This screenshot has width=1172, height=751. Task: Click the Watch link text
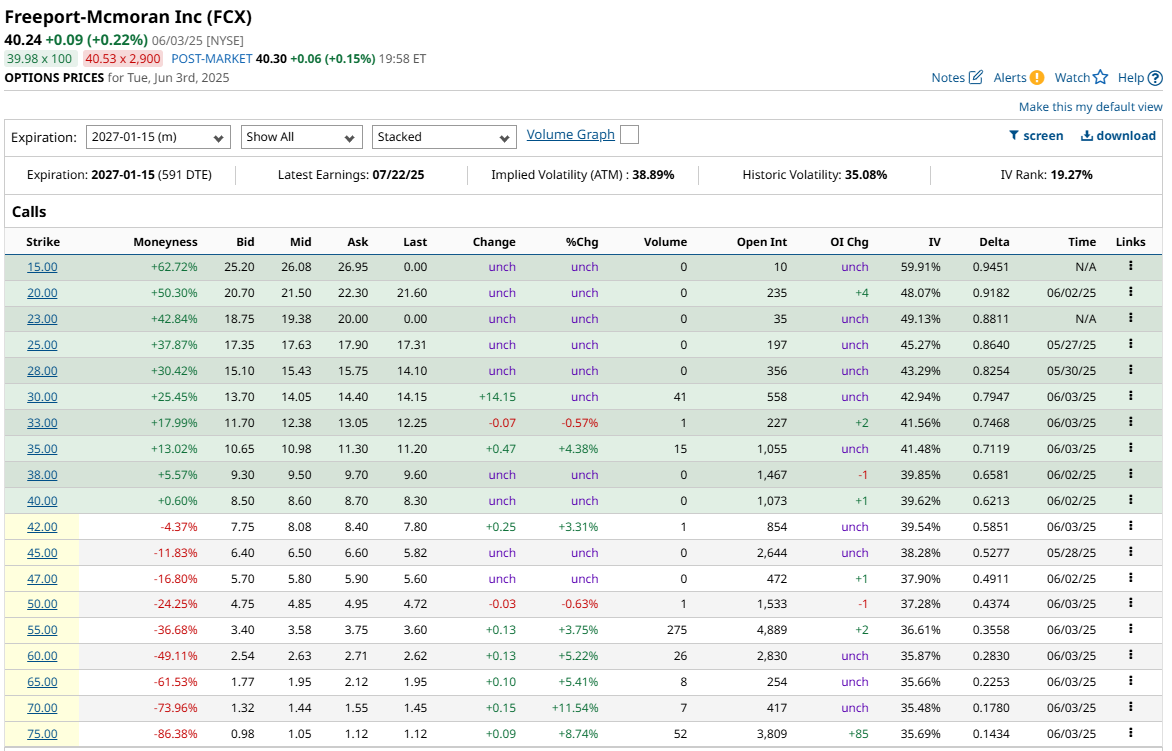click(1072, 78)
